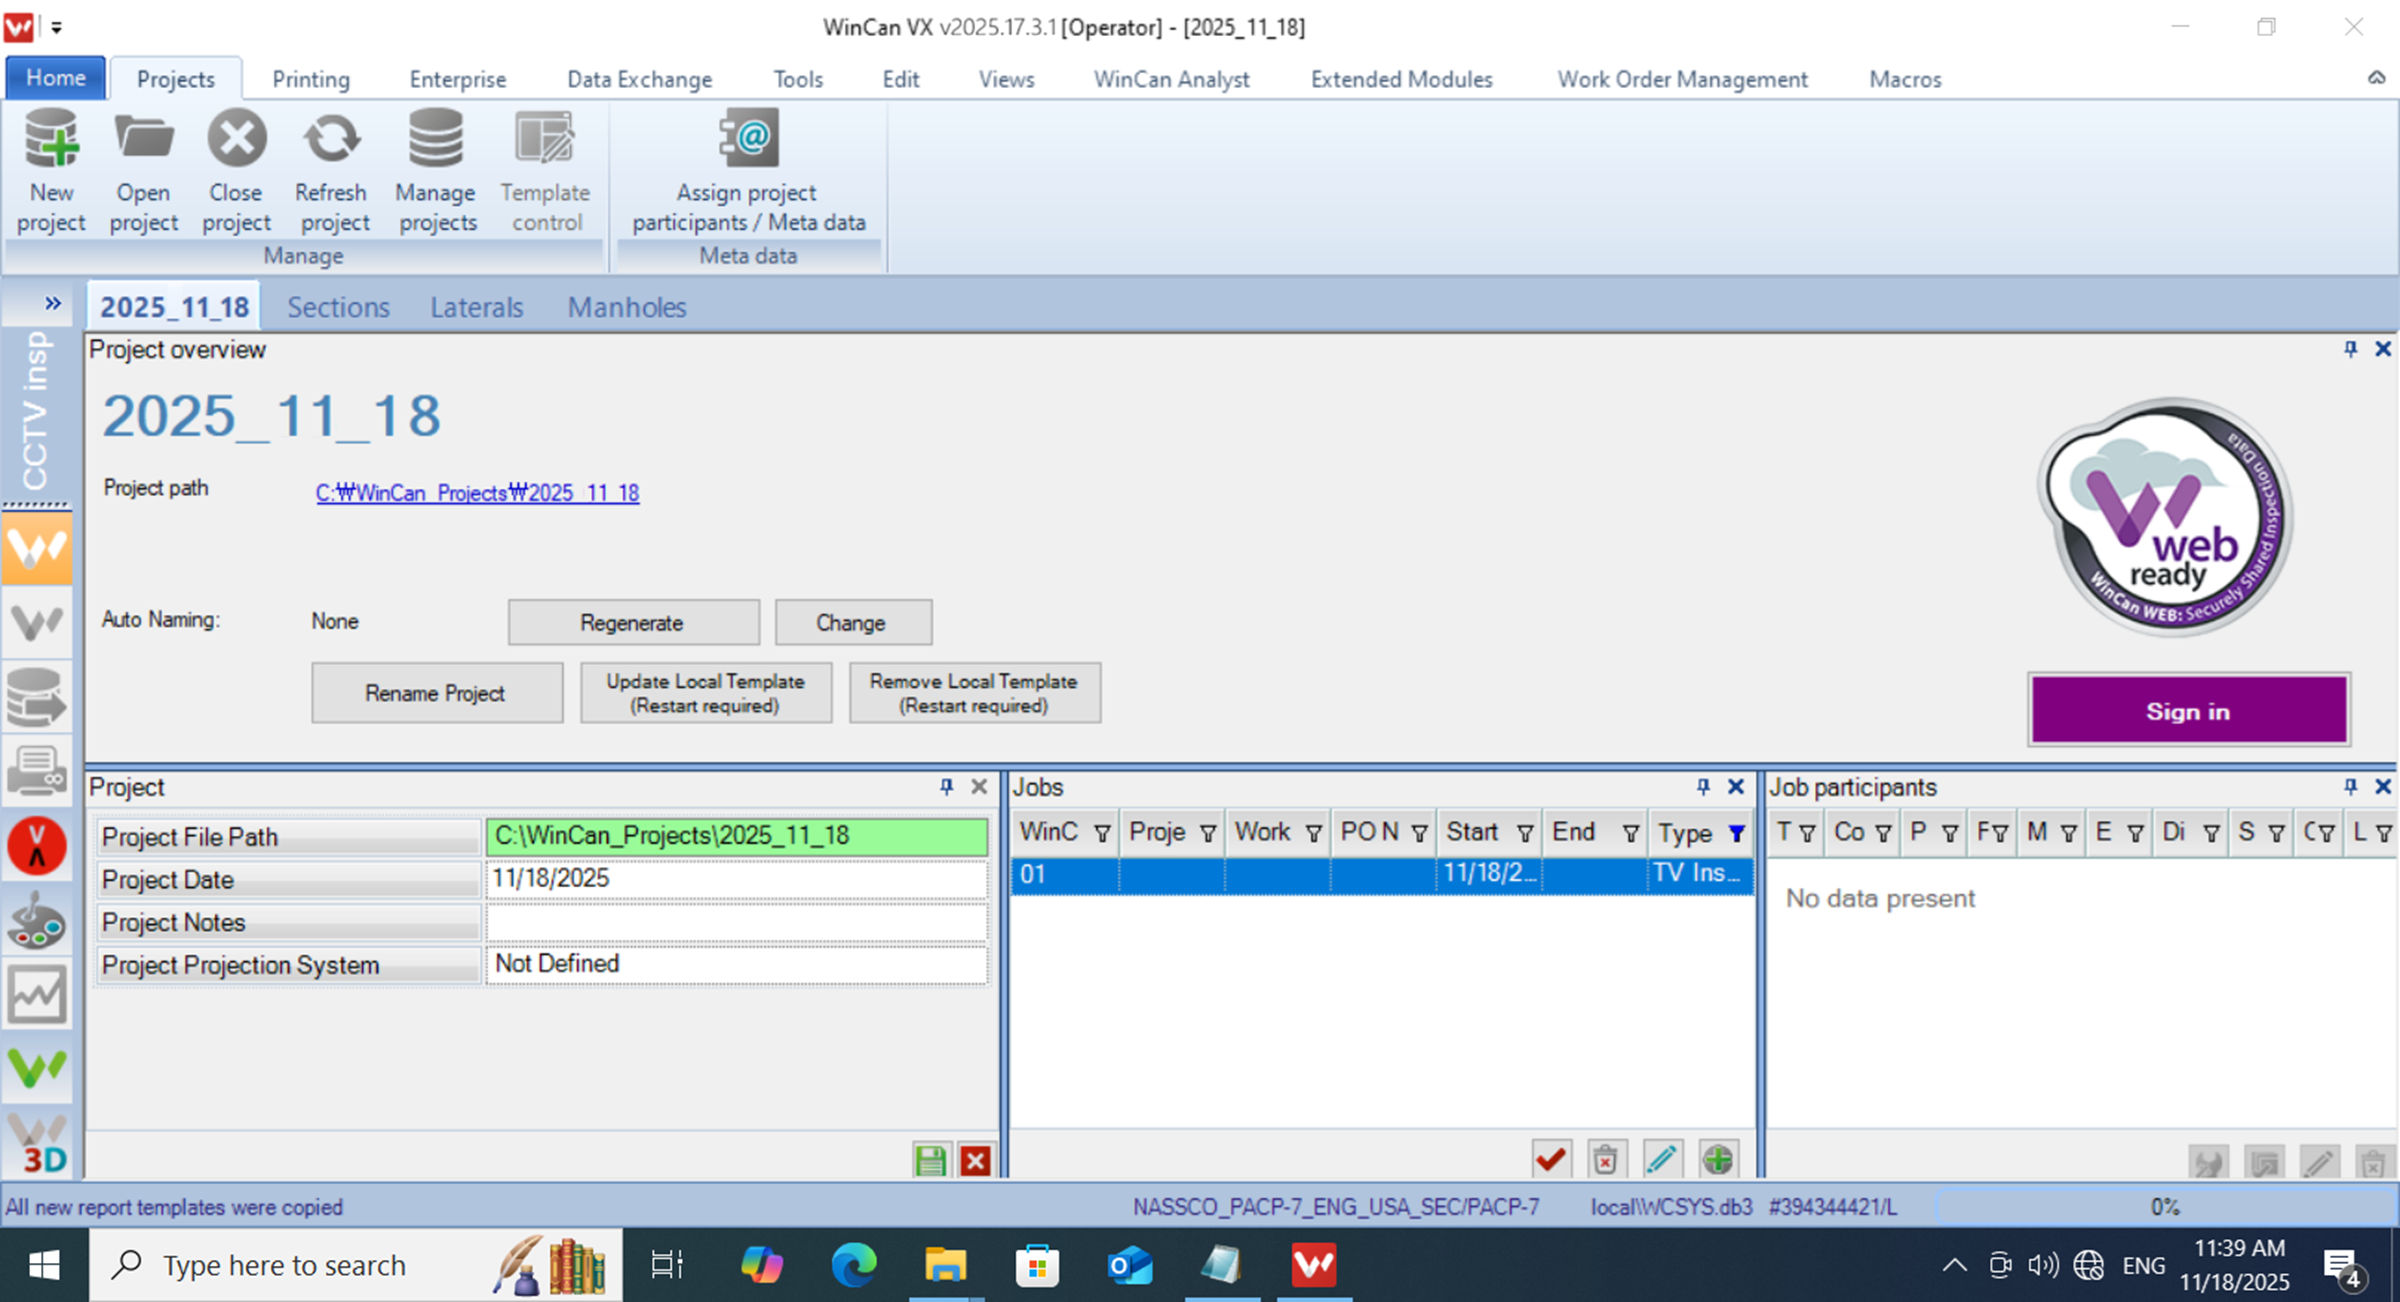Screen dimensions: 2400x1302
Task: Collapse the ribbon with the top-right chevron
Action: click(2375, 78)
